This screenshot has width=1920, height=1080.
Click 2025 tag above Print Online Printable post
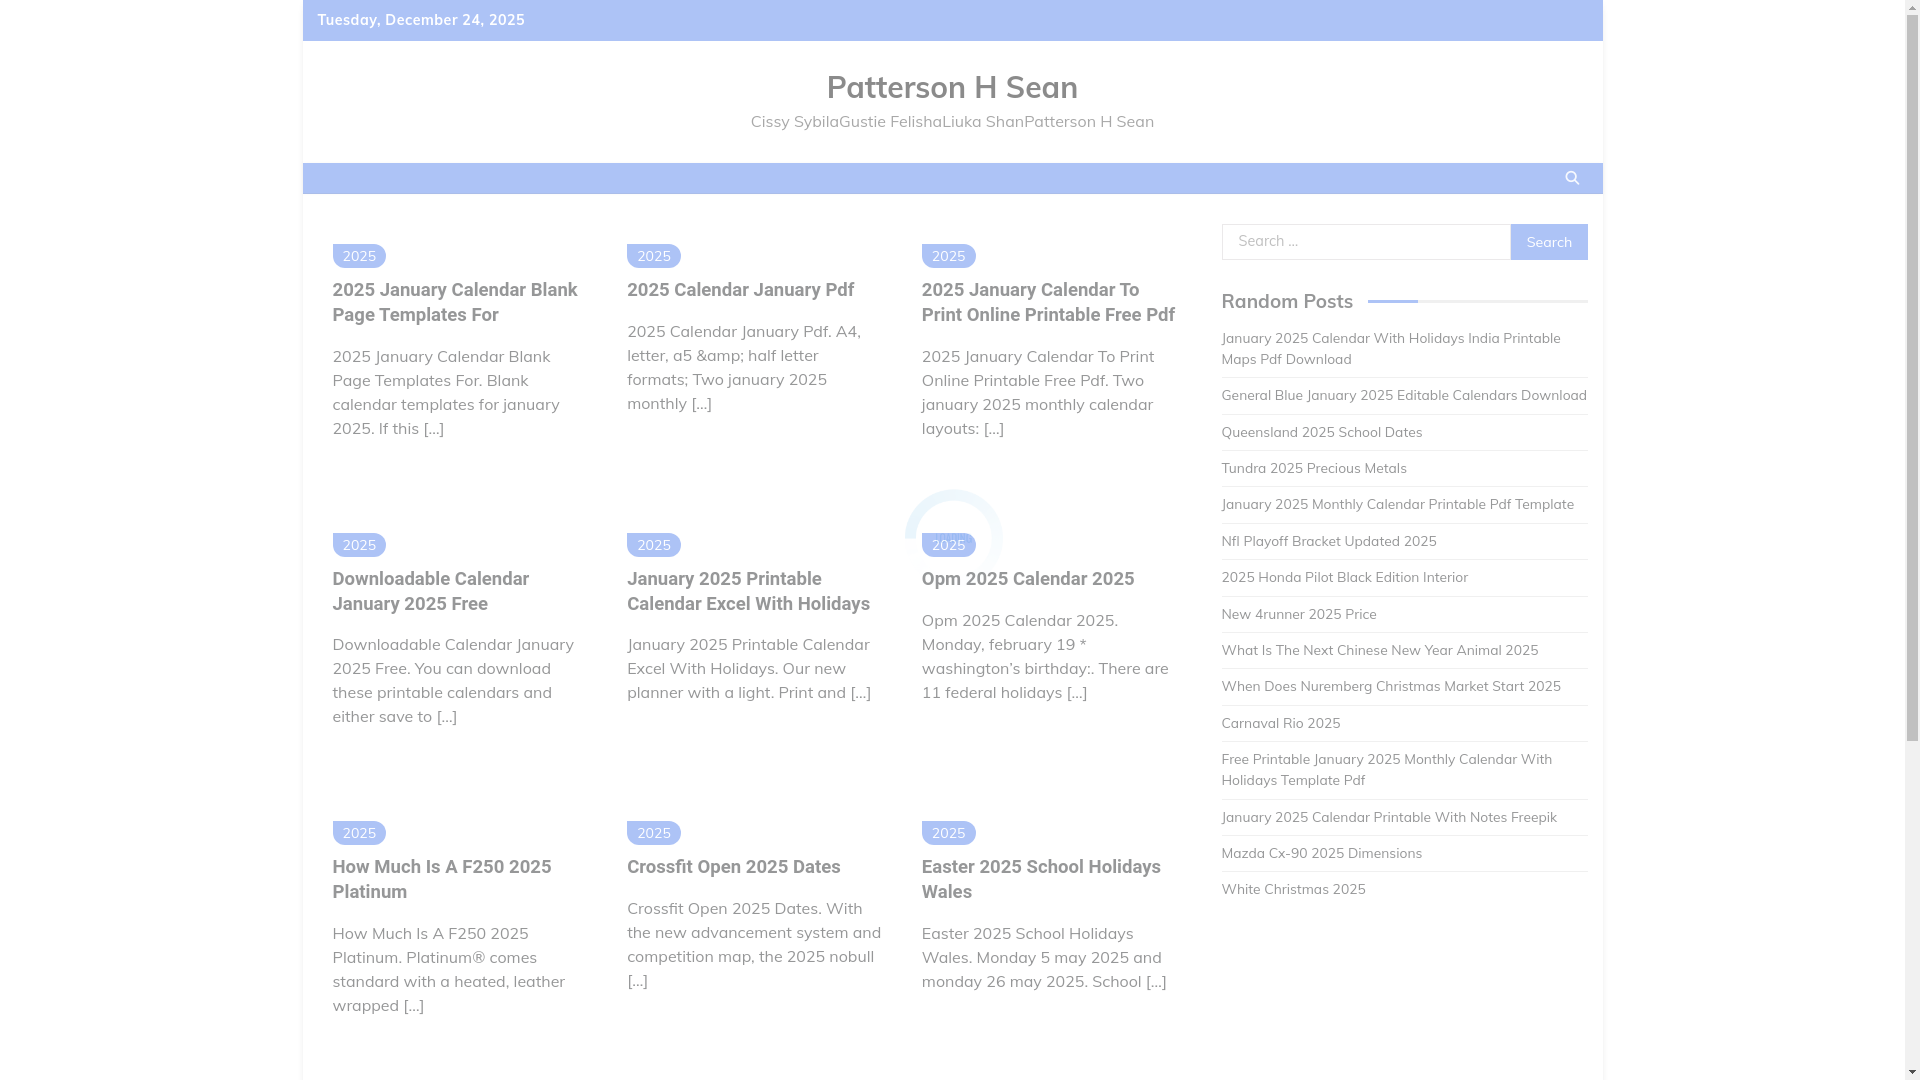pyautogui.click(x=948, y=256)
